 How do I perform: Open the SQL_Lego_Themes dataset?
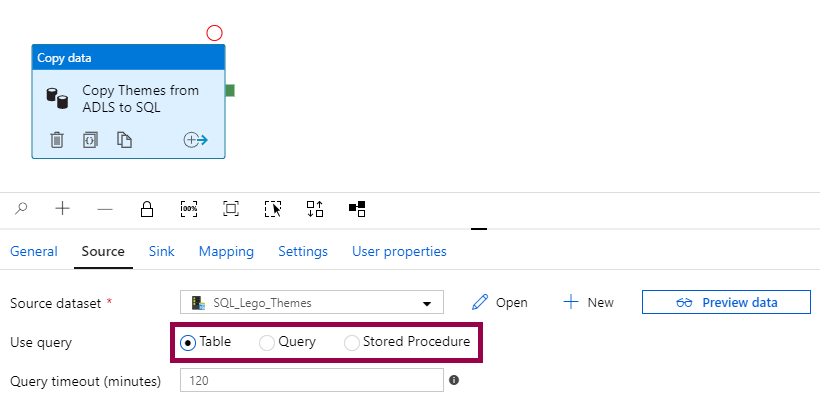click(500, 302)
